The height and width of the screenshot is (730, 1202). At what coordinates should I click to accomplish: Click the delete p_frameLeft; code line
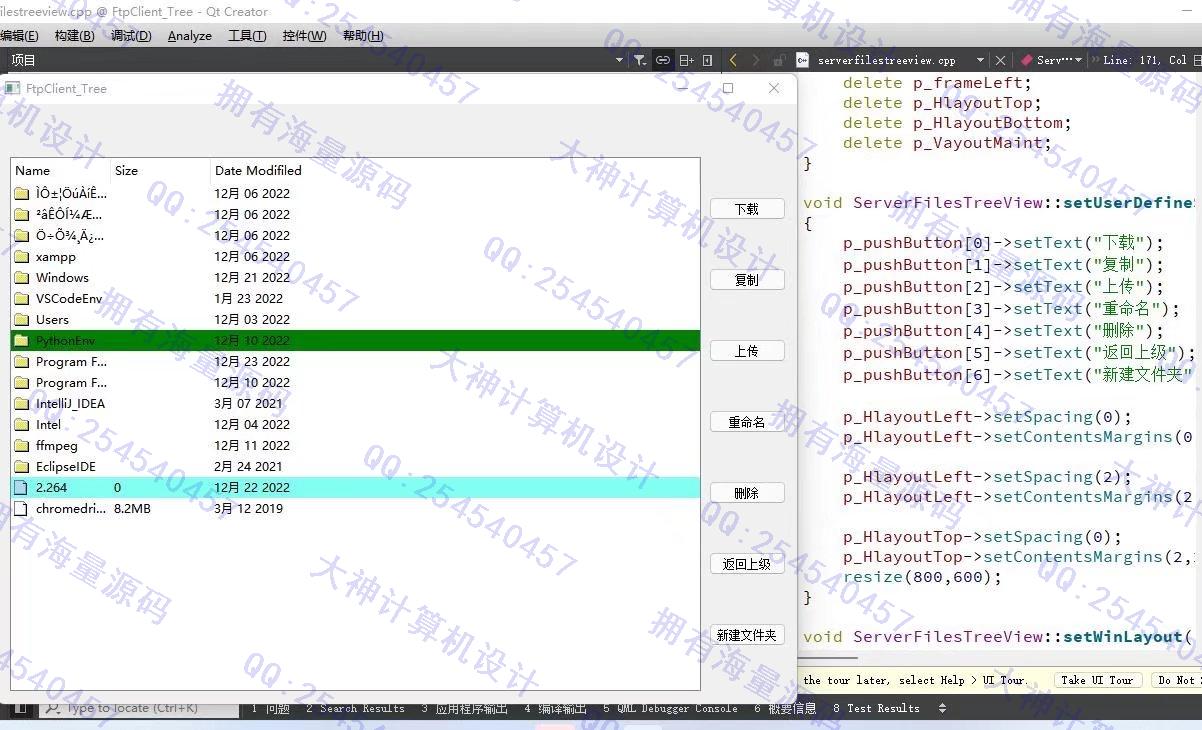pos(937,83)
